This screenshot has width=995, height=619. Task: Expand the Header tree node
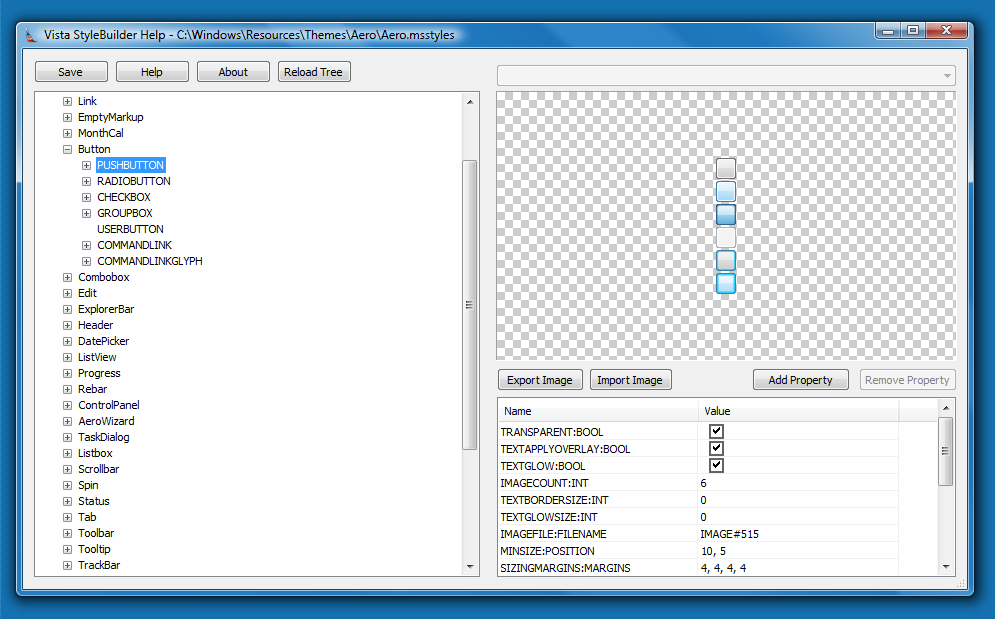click(x=67, y=325)
